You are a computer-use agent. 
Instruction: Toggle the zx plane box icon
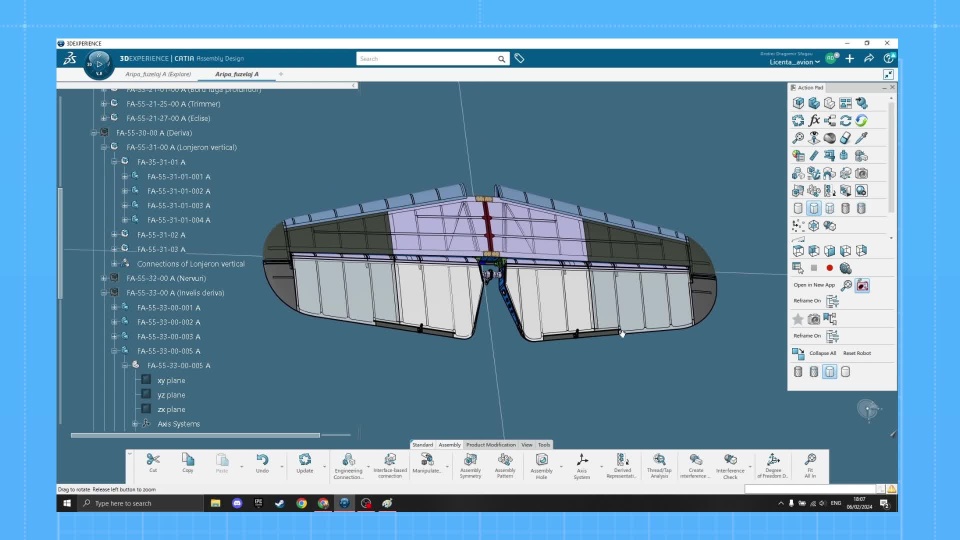point(146,409)
